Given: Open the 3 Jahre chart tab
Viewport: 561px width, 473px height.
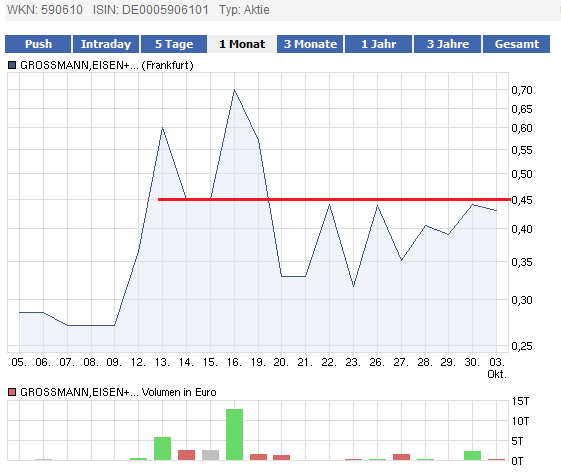Looking at the screenshot, I should coord(447,44).
